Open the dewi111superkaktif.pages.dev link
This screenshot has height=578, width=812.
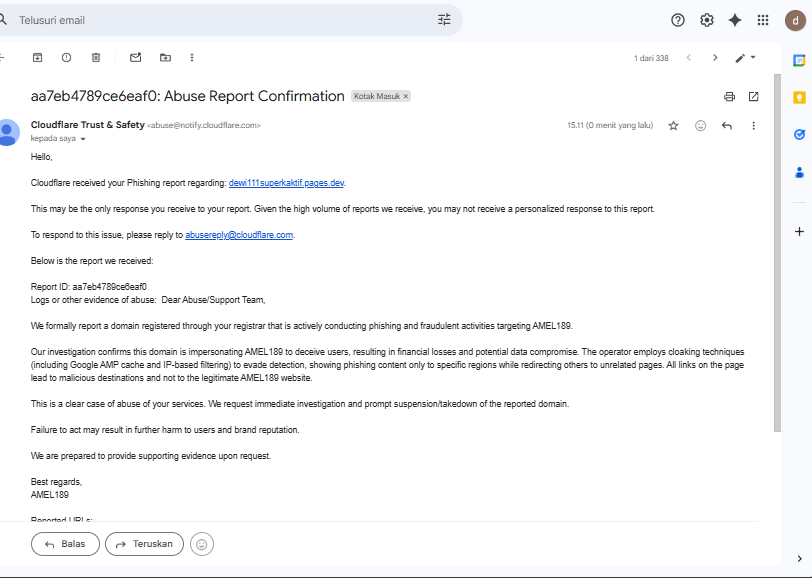tap(286, 183)
